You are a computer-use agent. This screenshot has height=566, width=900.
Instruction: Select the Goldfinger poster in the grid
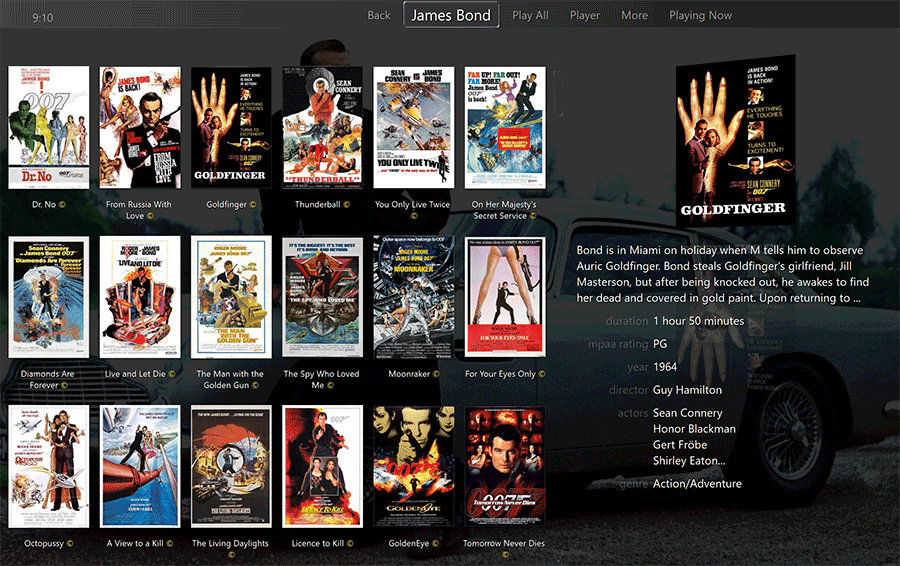231,127
